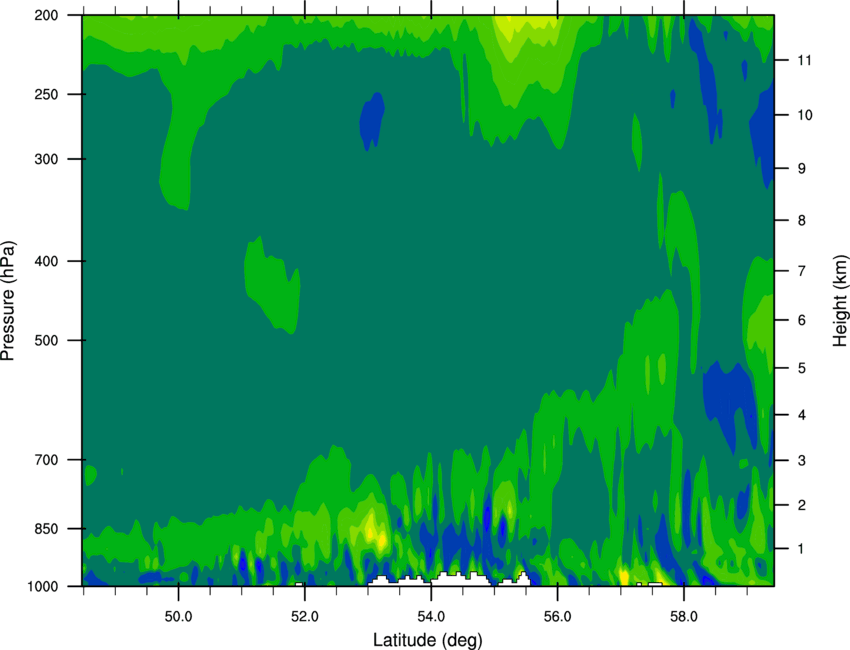Pick the 10 km height label
The image size is (850, 650).
click(804, 115)
